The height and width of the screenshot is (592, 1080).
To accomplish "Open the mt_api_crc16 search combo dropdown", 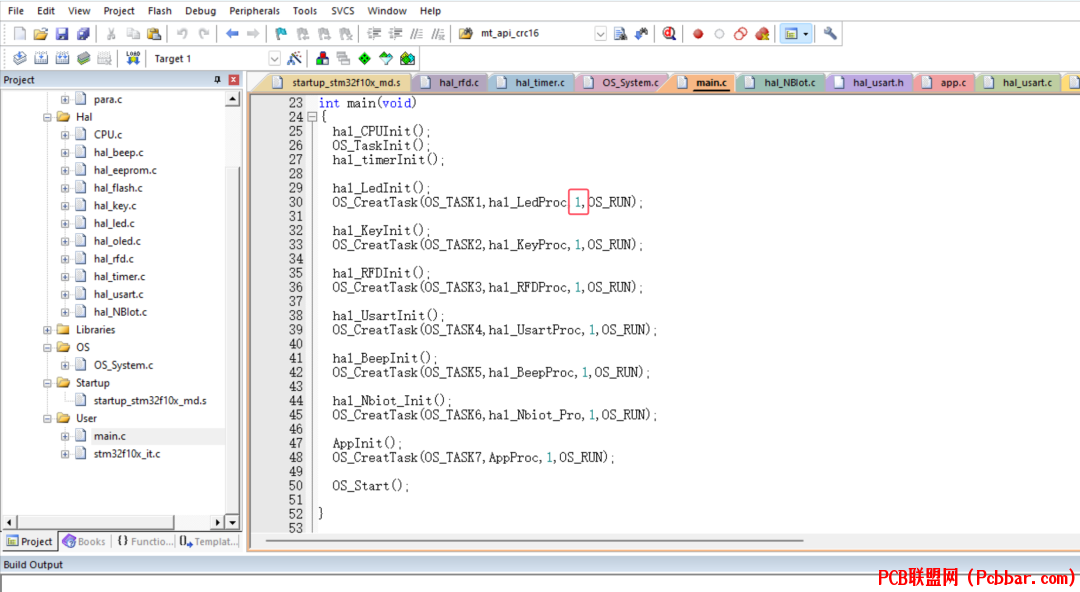I will click(601, 34).
